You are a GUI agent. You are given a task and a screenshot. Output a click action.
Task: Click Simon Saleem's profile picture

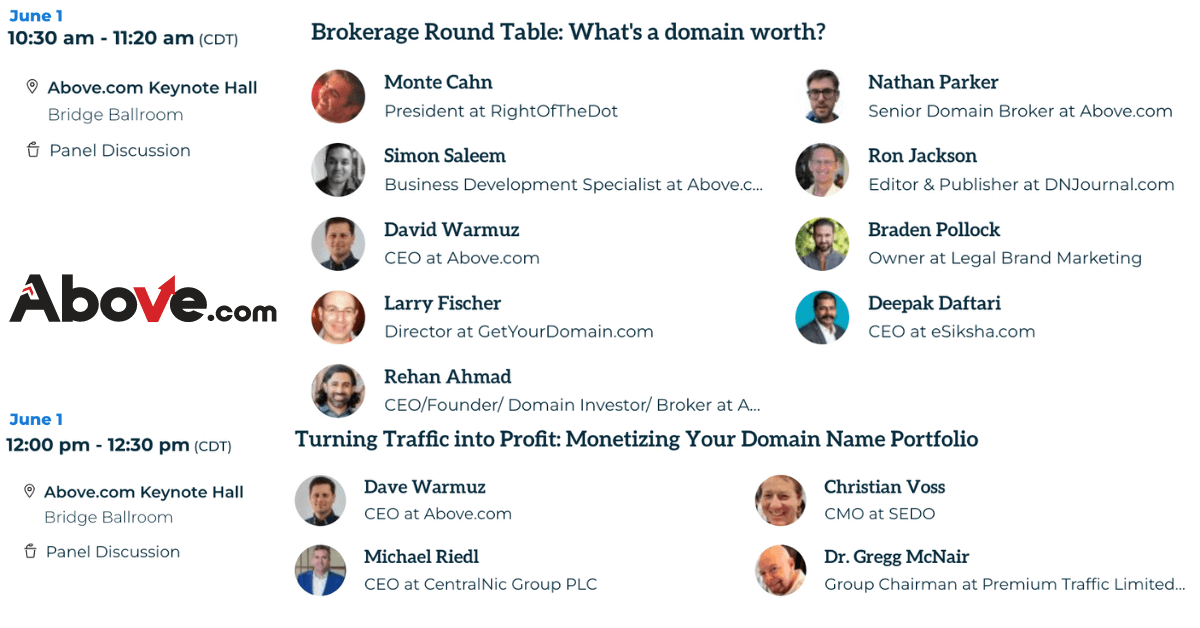(338, 170)
